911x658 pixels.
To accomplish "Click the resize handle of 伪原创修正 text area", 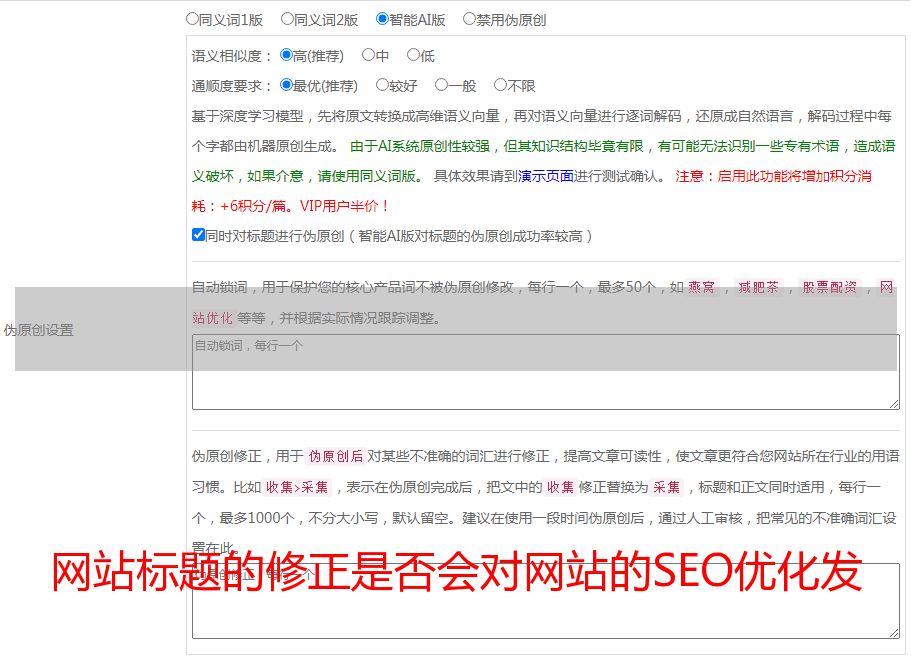I will pos(894,633).
